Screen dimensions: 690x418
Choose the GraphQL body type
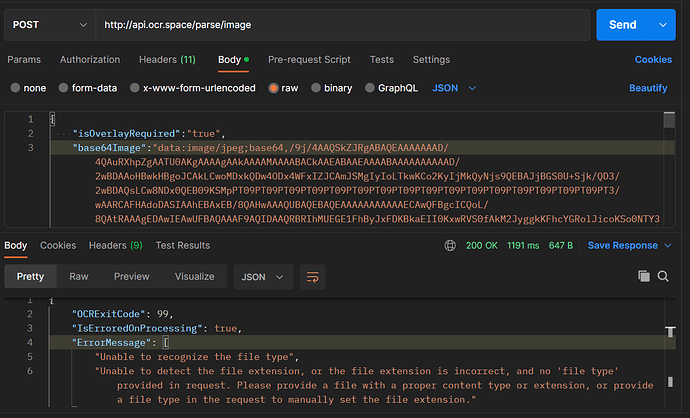tap(391, 88)
